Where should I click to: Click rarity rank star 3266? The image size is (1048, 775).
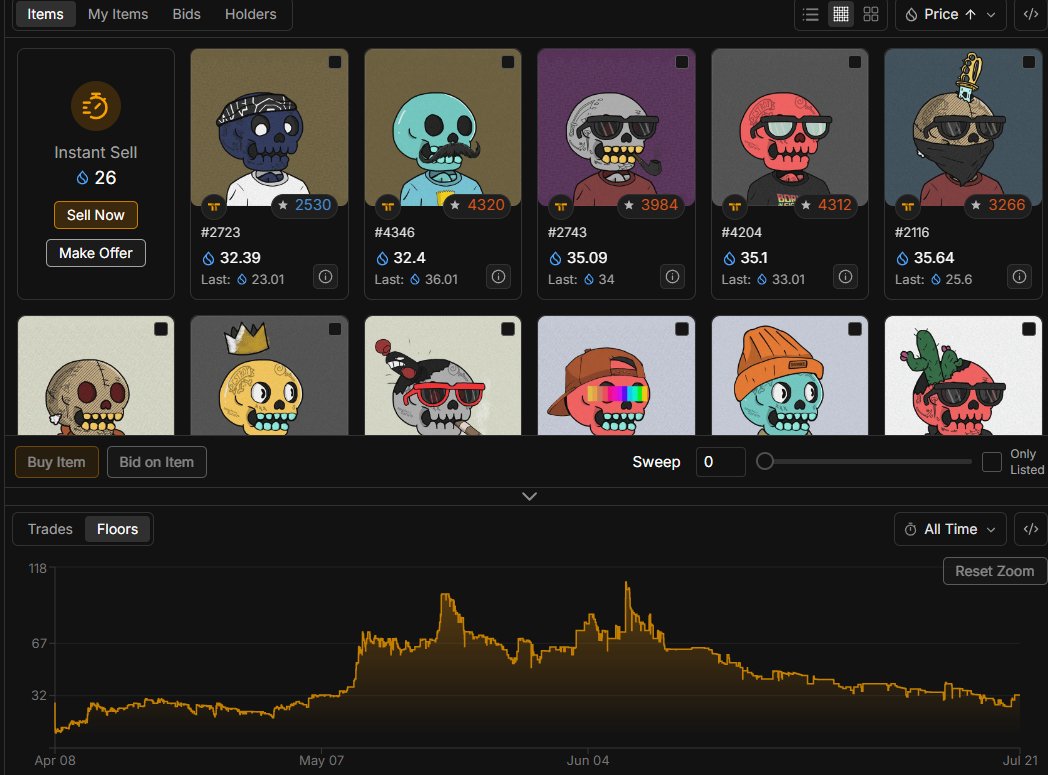click(997, 205)
